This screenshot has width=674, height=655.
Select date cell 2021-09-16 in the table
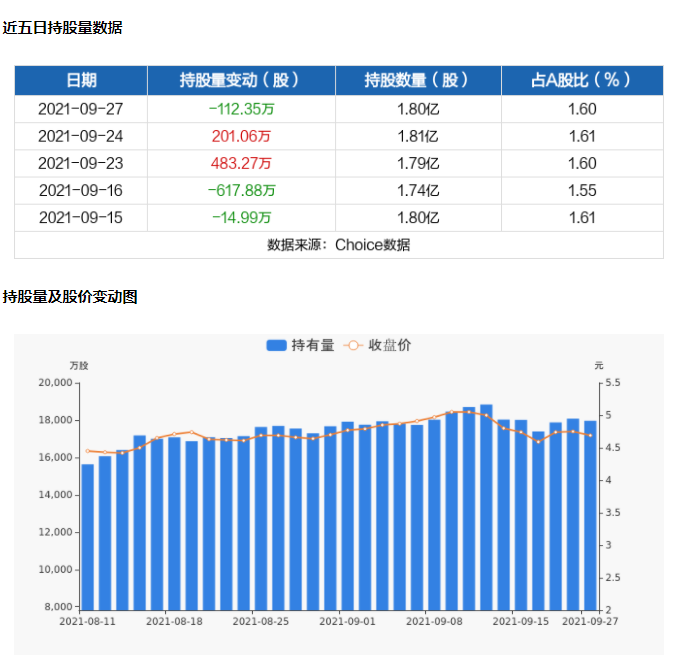point(81,190)
